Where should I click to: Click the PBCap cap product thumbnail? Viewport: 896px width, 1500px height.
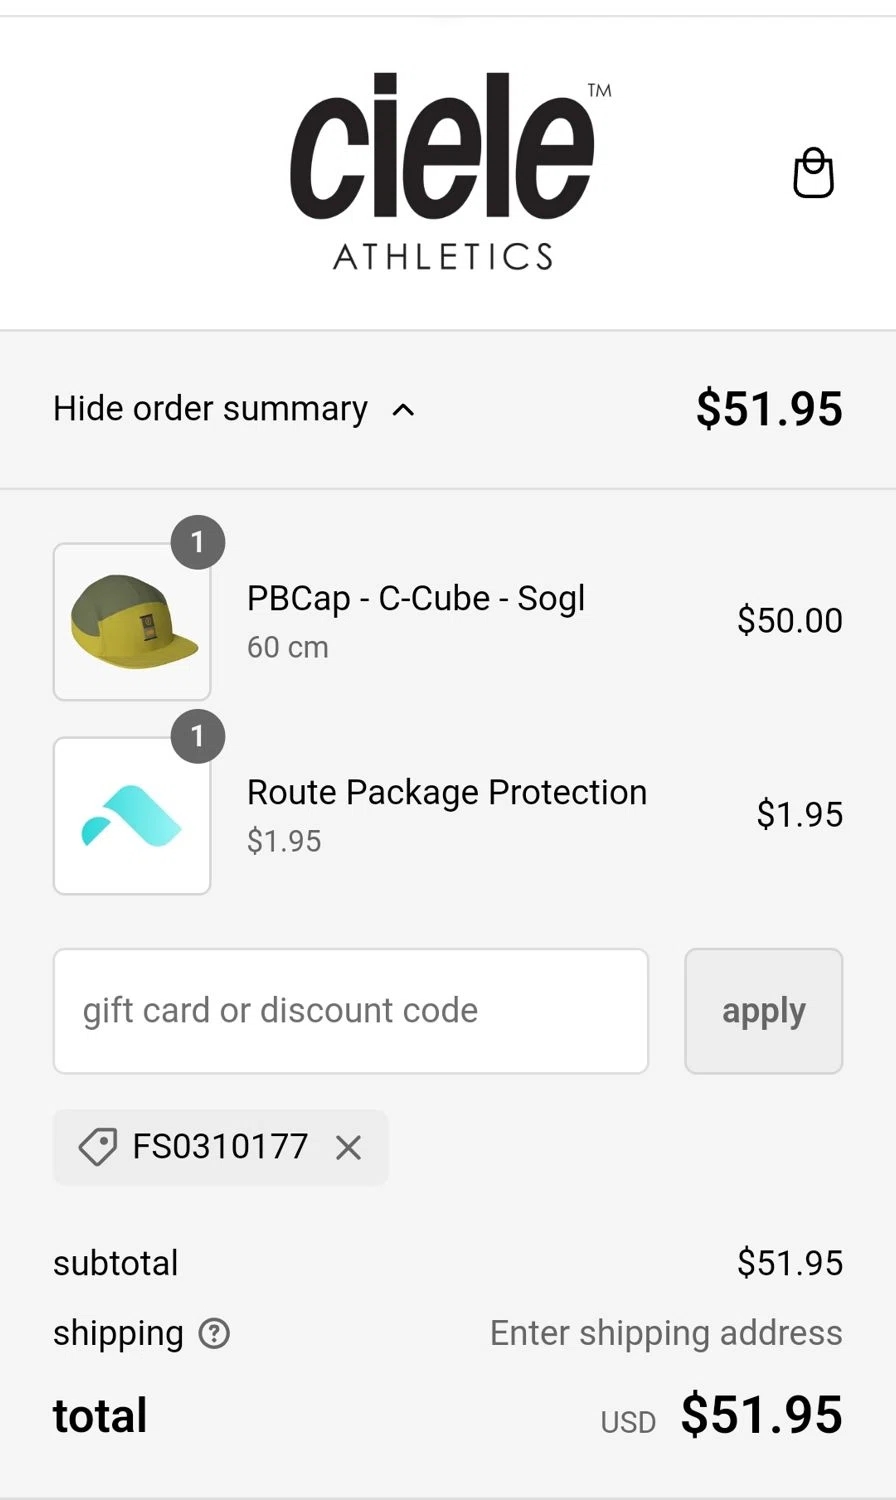(132, 622)
